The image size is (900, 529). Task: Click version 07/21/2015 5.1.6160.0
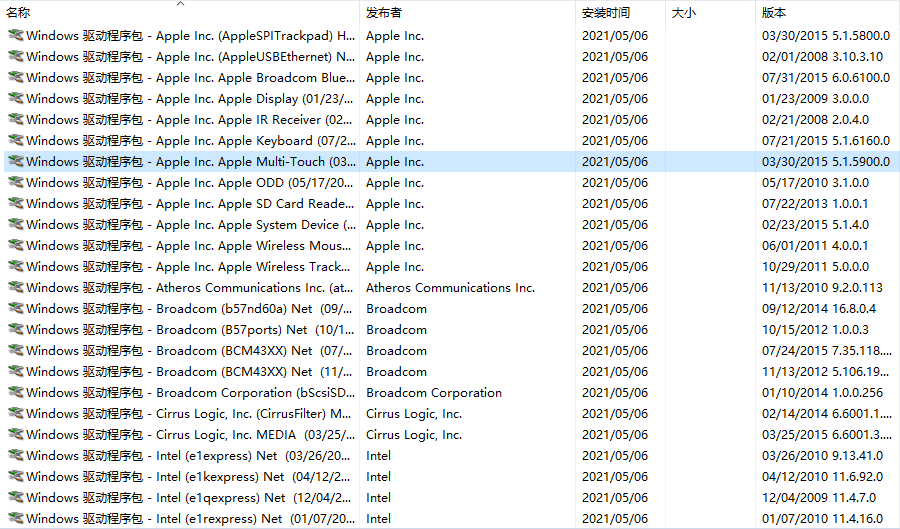[826, 141]
